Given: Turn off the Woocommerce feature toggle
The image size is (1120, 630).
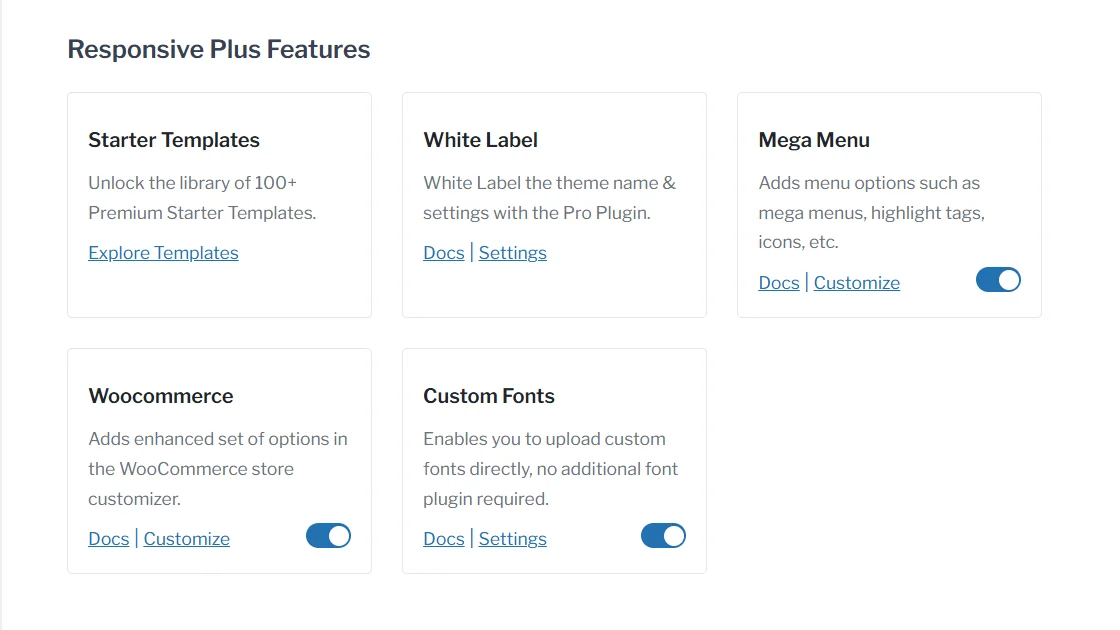Looking at the screenshot, I should coord(328,536).
